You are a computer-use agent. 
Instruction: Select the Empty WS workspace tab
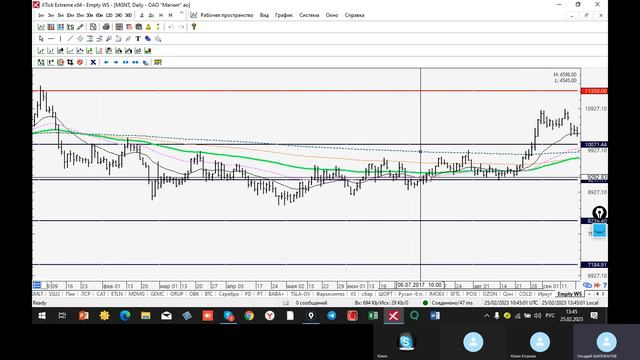[569, 294]
